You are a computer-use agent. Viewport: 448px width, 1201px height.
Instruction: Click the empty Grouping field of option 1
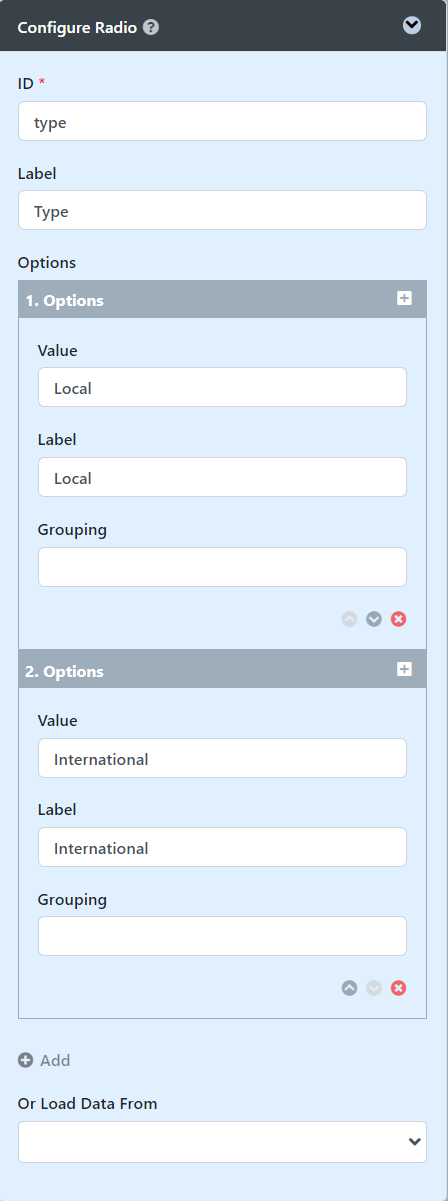tap(222, 567)
